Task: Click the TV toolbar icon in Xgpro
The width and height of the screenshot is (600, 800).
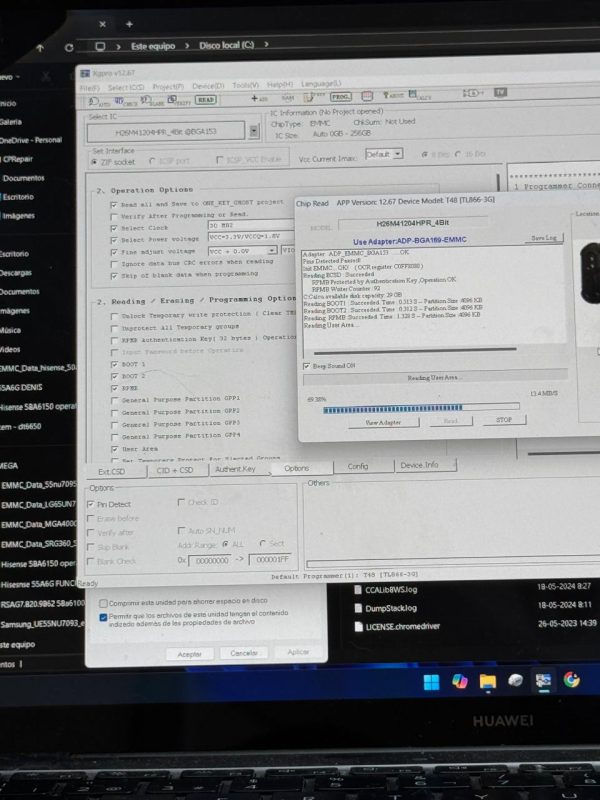Action: (x=501, y=92)
